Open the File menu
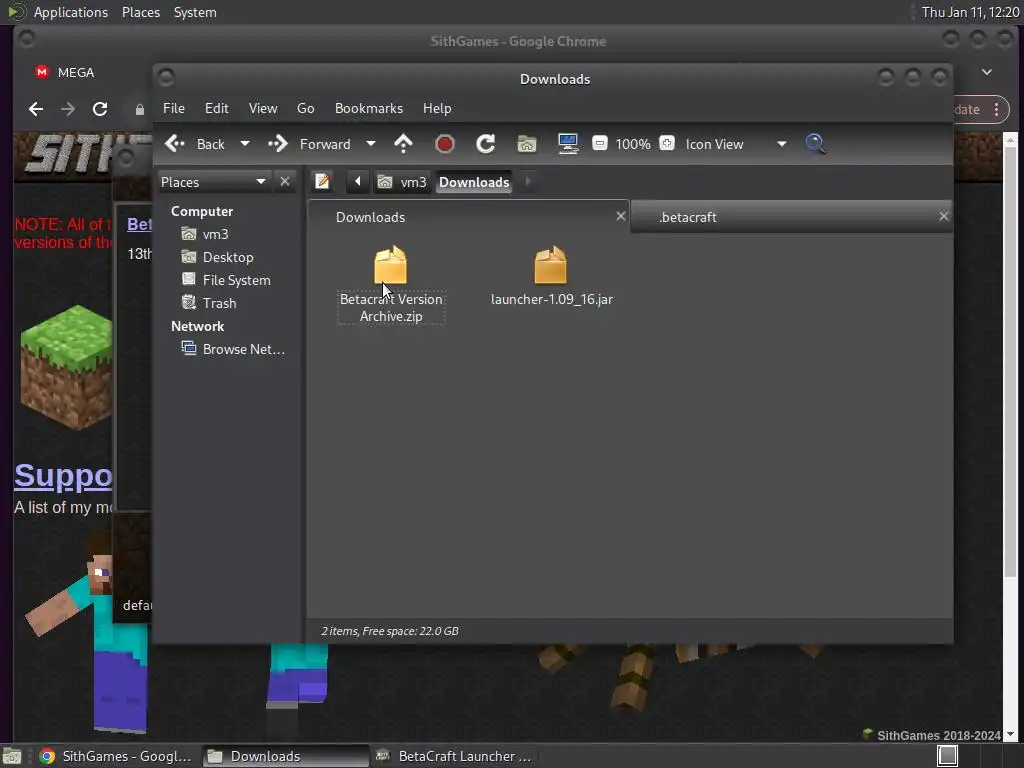Screen dimensions: 1024x768 pos(174,108)
